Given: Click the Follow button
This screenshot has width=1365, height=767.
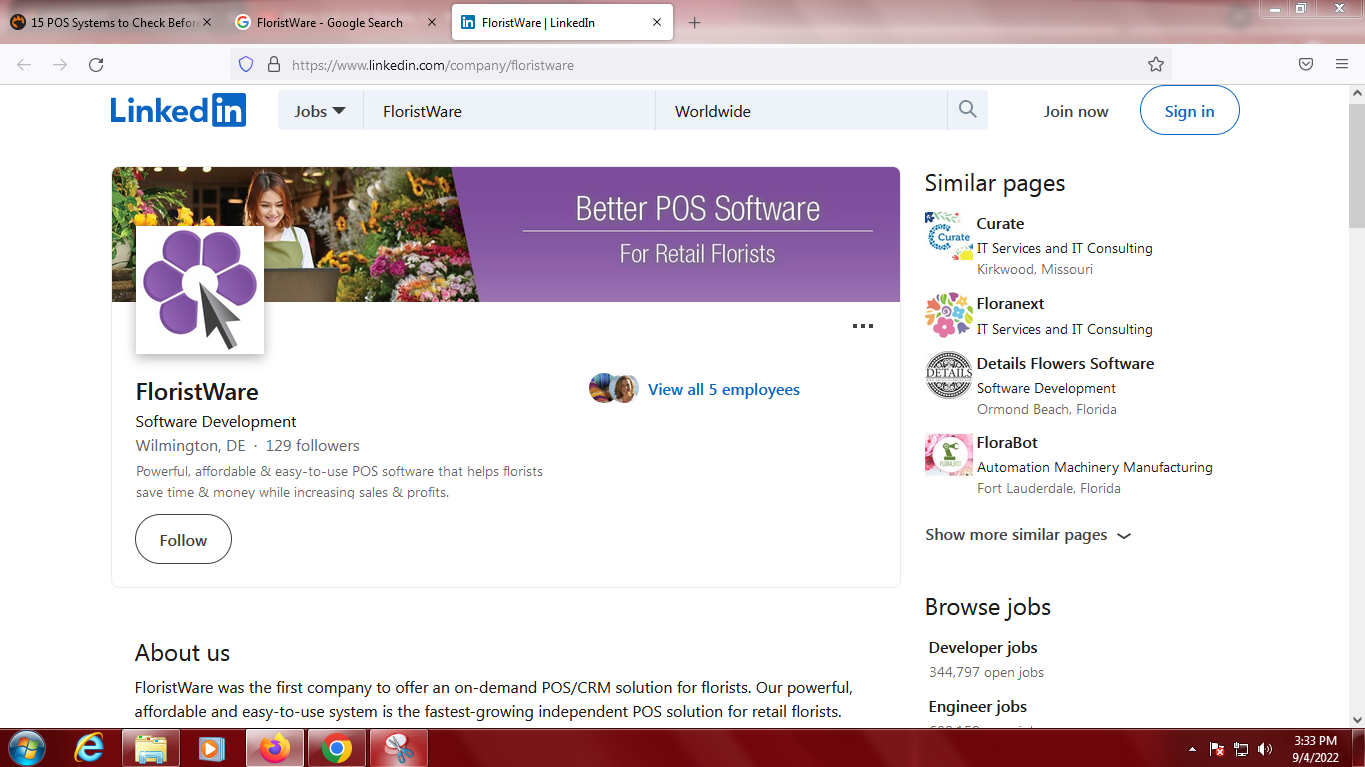Looking at the screenshot, I should click(183, 540).
